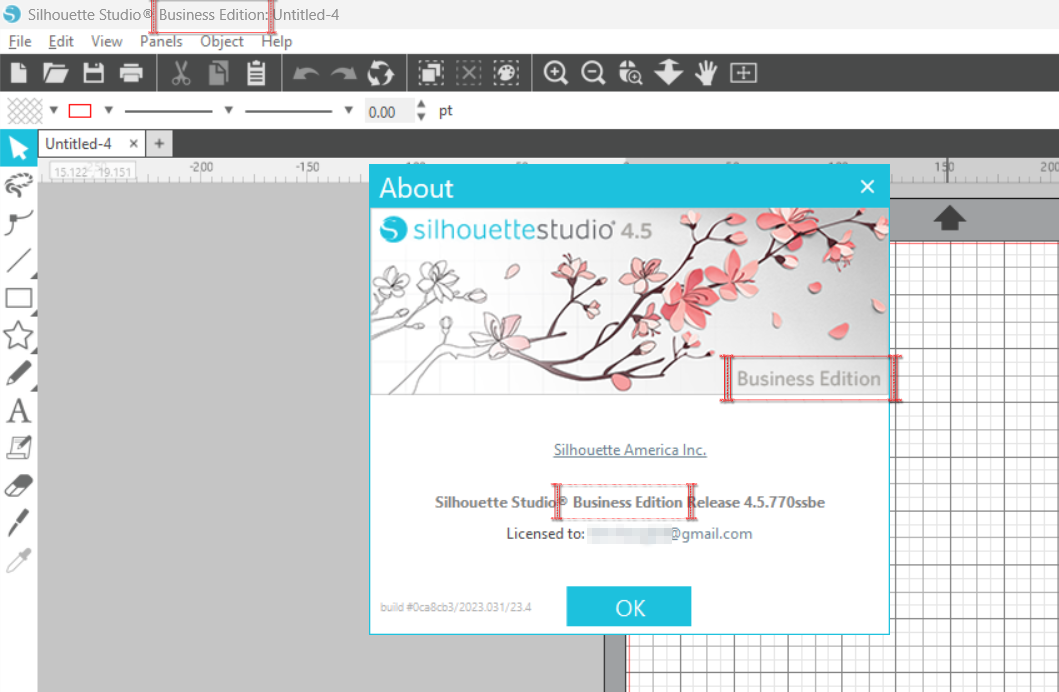
Task: Close the About dialog with X
Action: pos(867,186)
